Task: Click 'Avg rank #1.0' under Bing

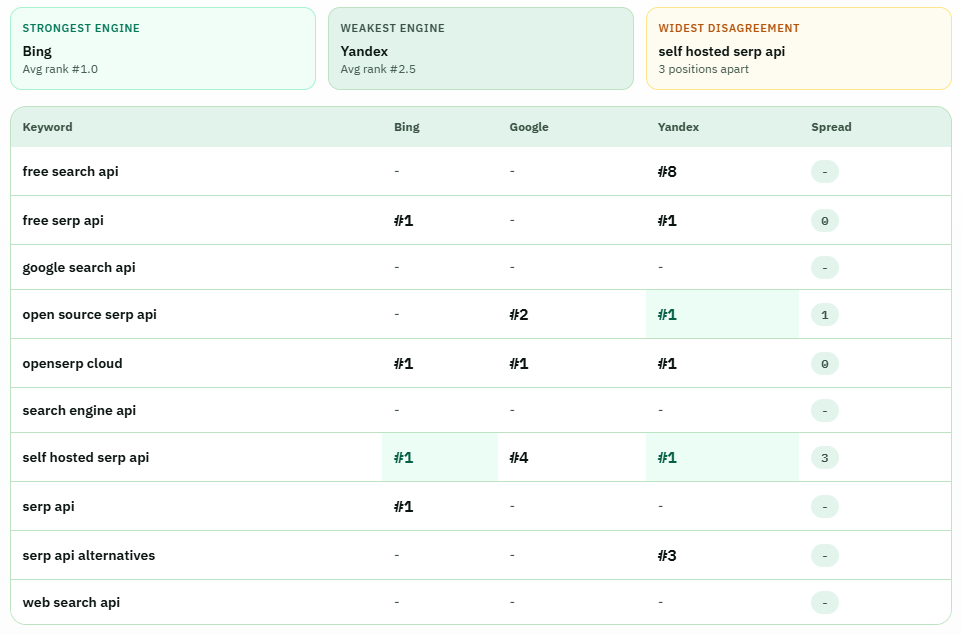Action: tap(60, 69)
